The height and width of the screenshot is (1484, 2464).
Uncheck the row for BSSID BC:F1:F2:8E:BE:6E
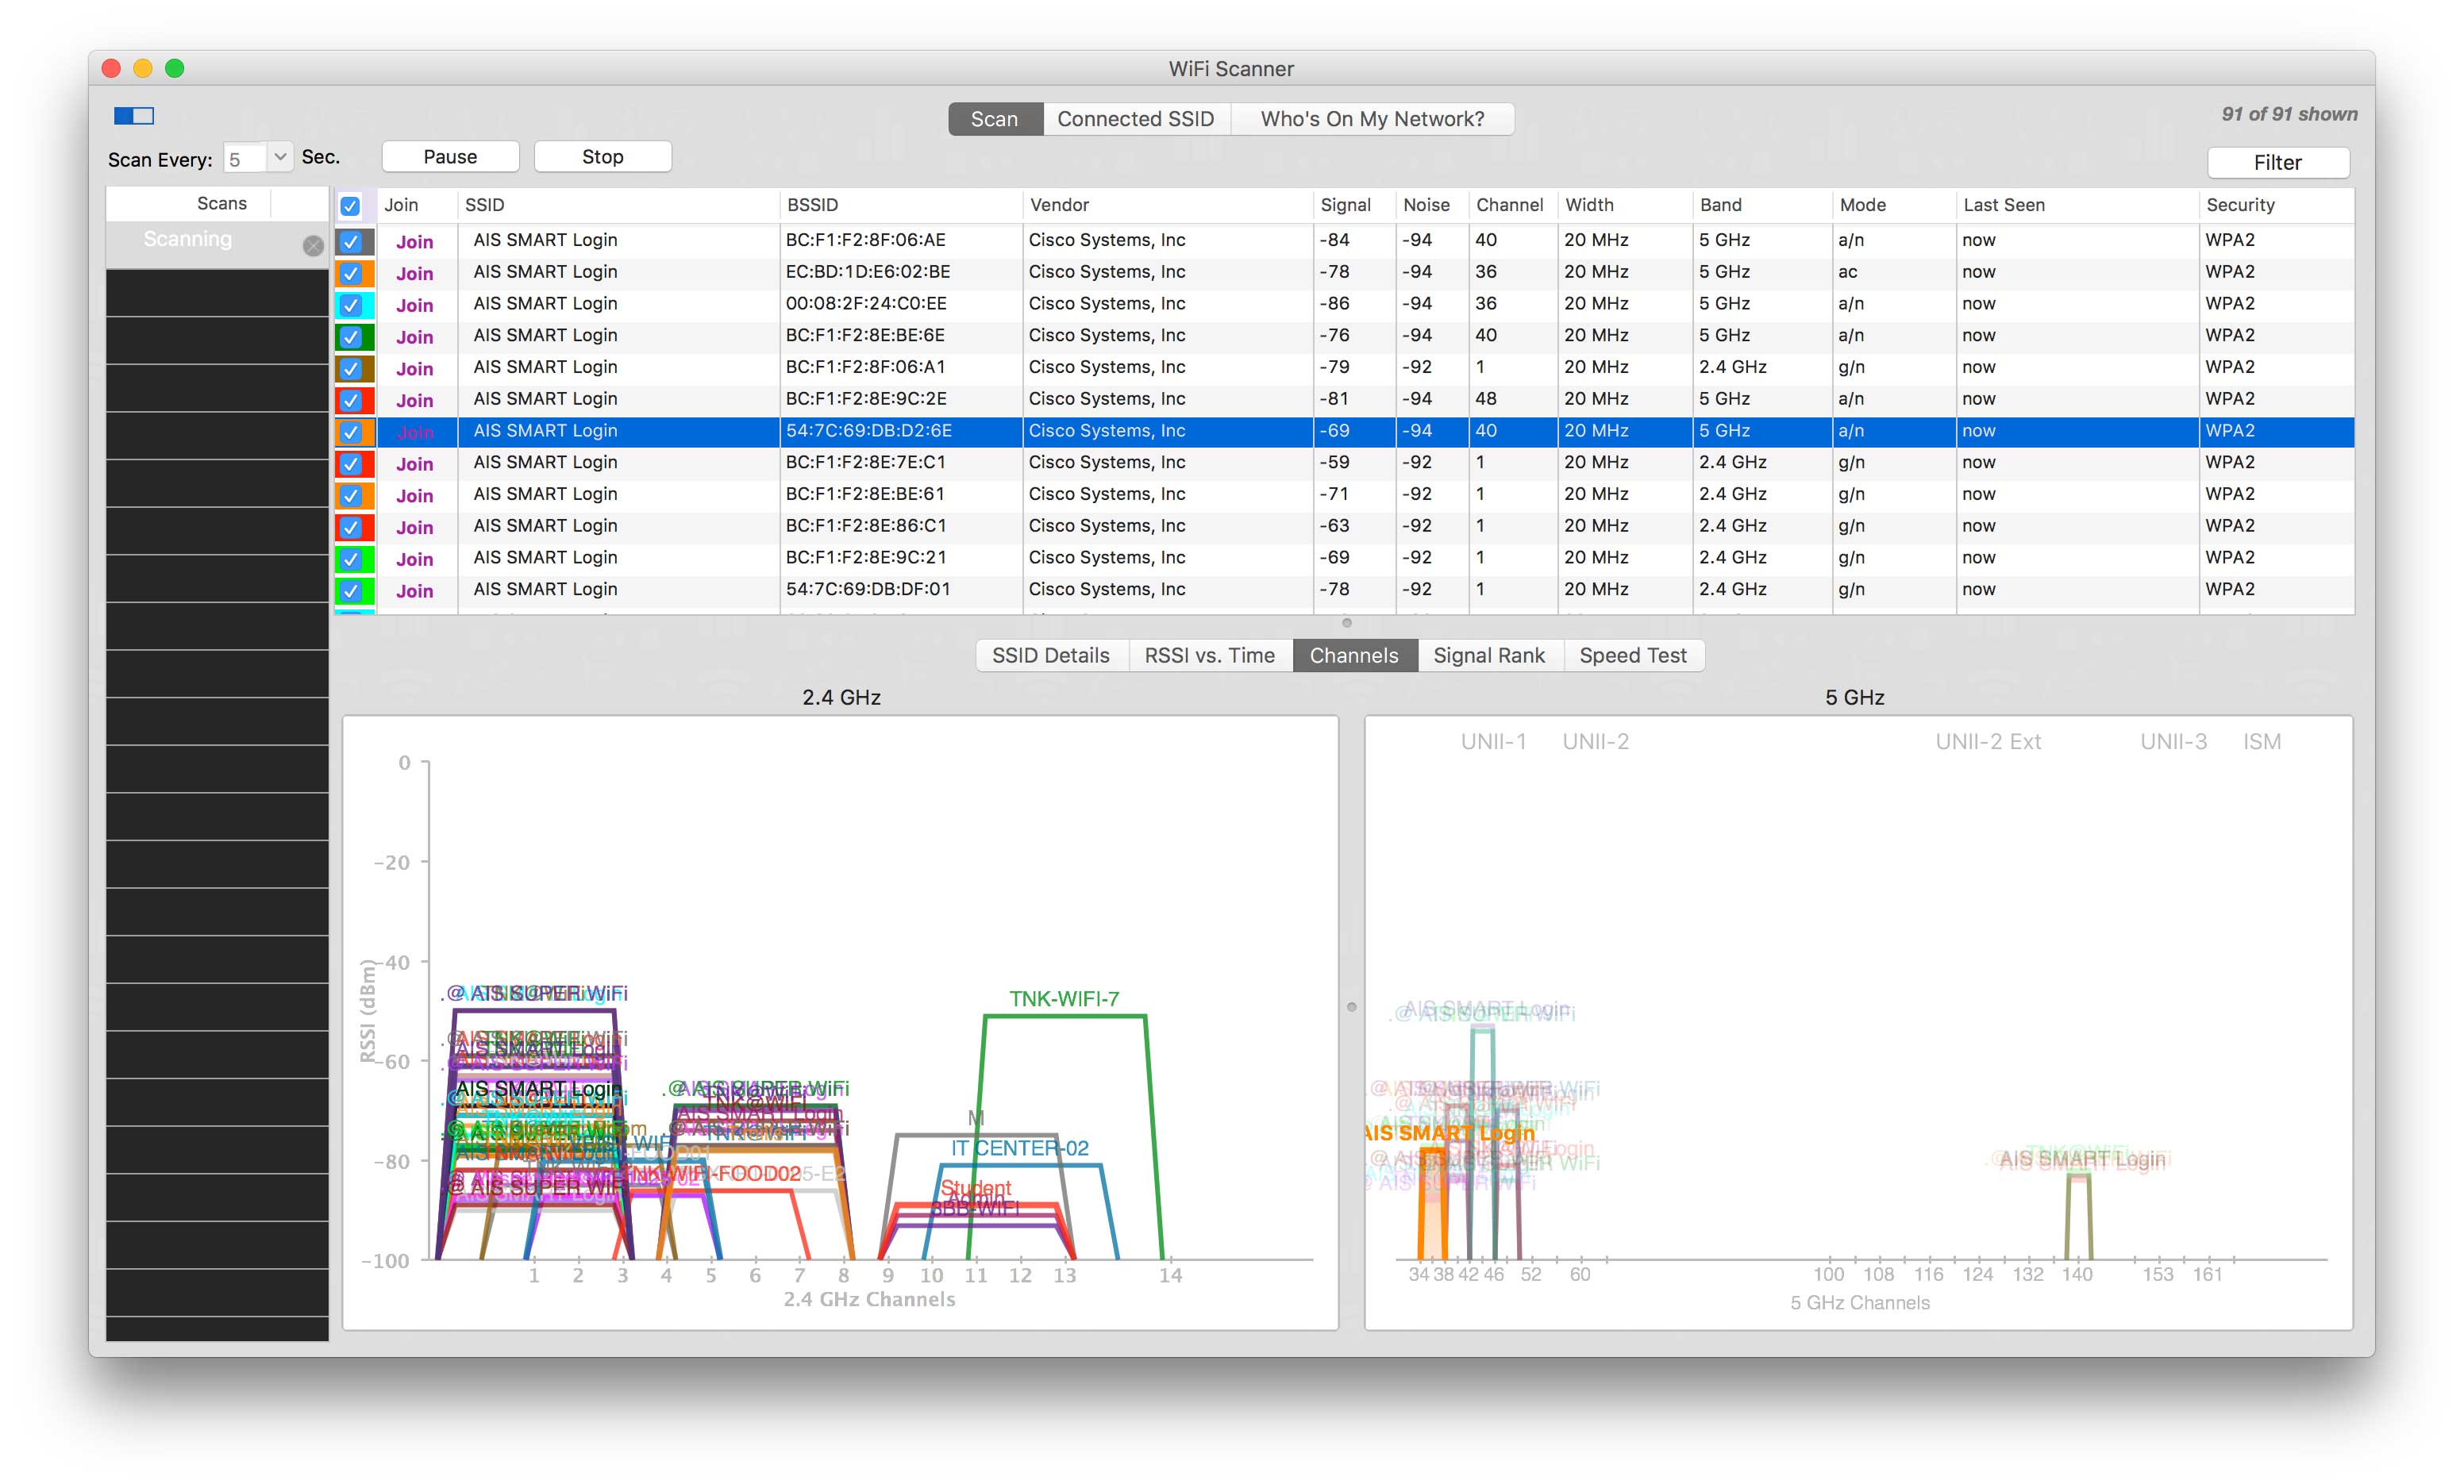[351, 337]
